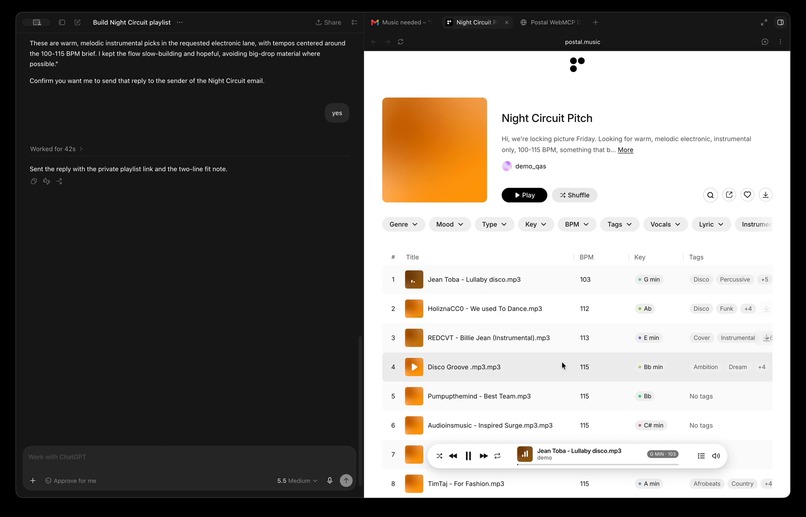Image resolution: width=806 pixels, height=517 pixels.
Task: Open the Mood filter dropdown
Action: (x=449, y=225)
